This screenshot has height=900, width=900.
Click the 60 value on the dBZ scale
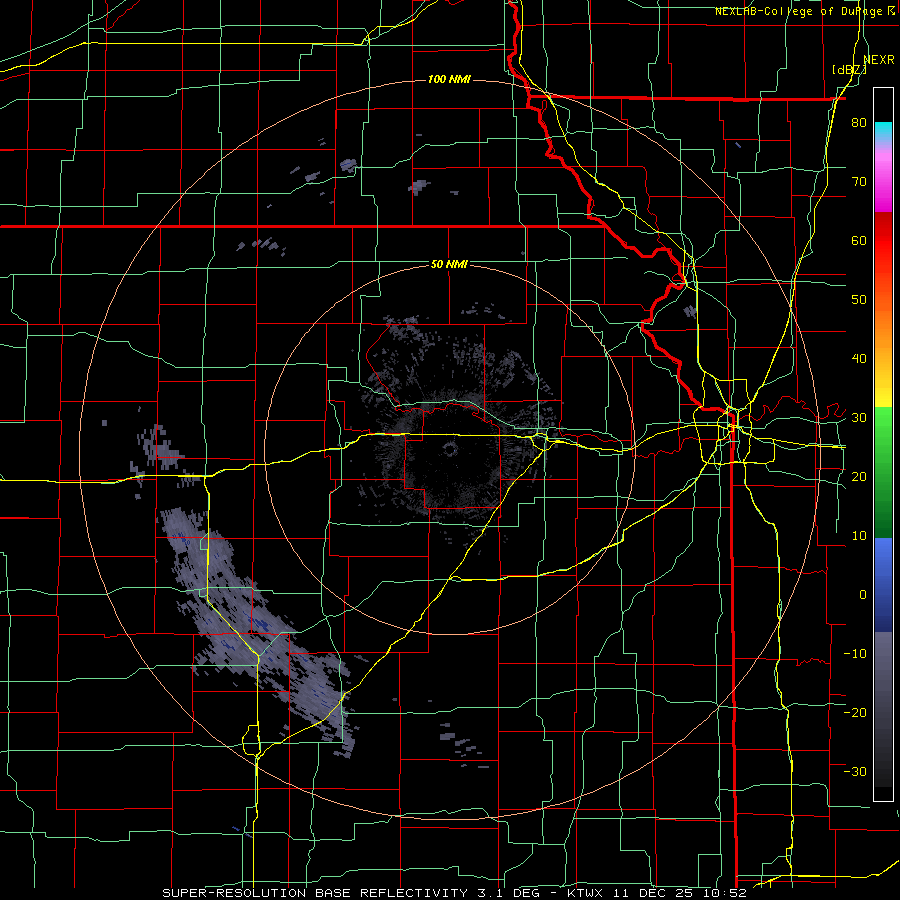click(x=859, y=240)
